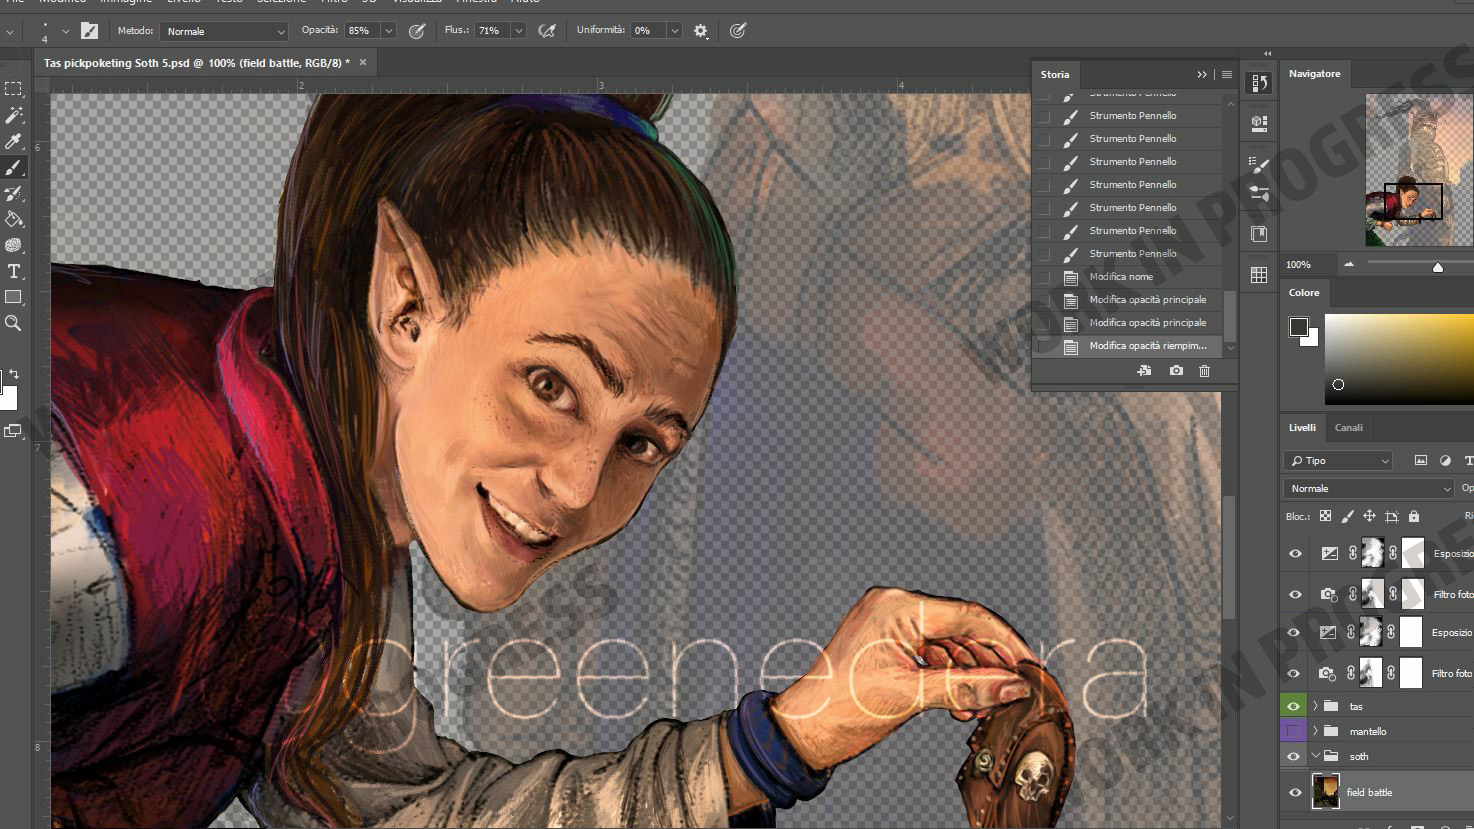Hide the 'tas' layer group
The image size is (1474, 829).
pyautogui.click(x=1294, y=706)
